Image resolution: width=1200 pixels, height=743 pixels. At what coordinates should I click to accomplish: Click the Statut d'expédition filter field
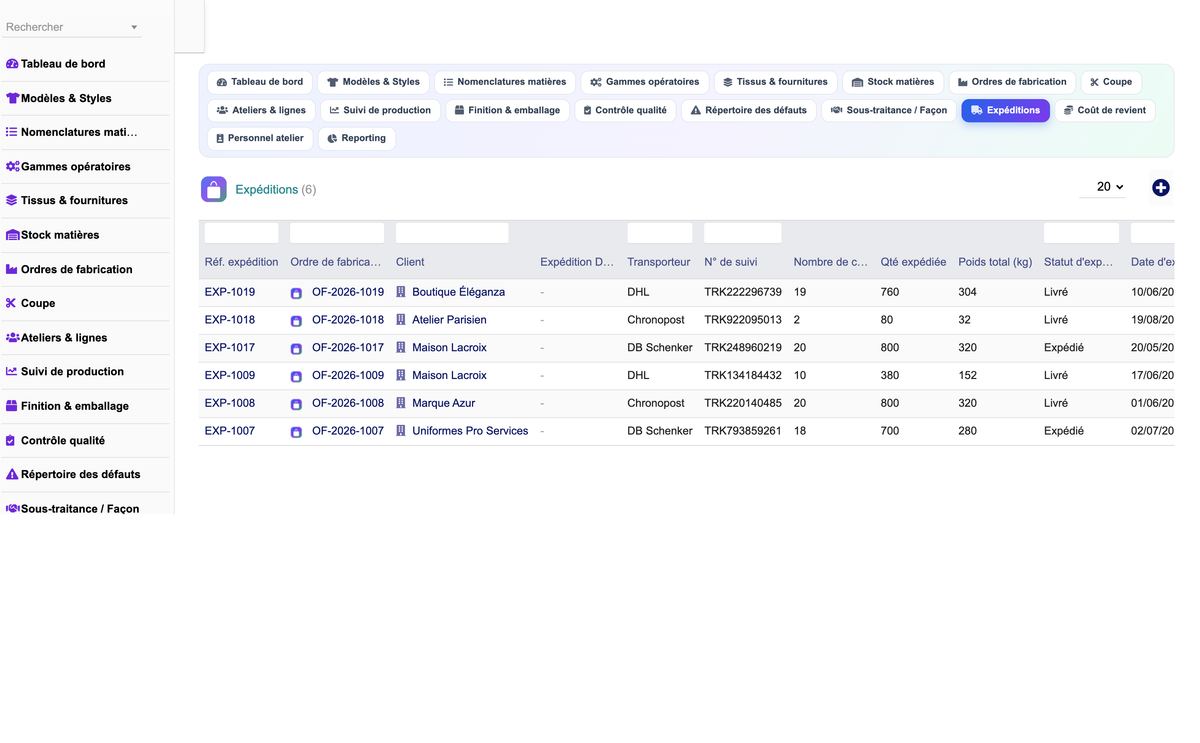coord(1081,233)
